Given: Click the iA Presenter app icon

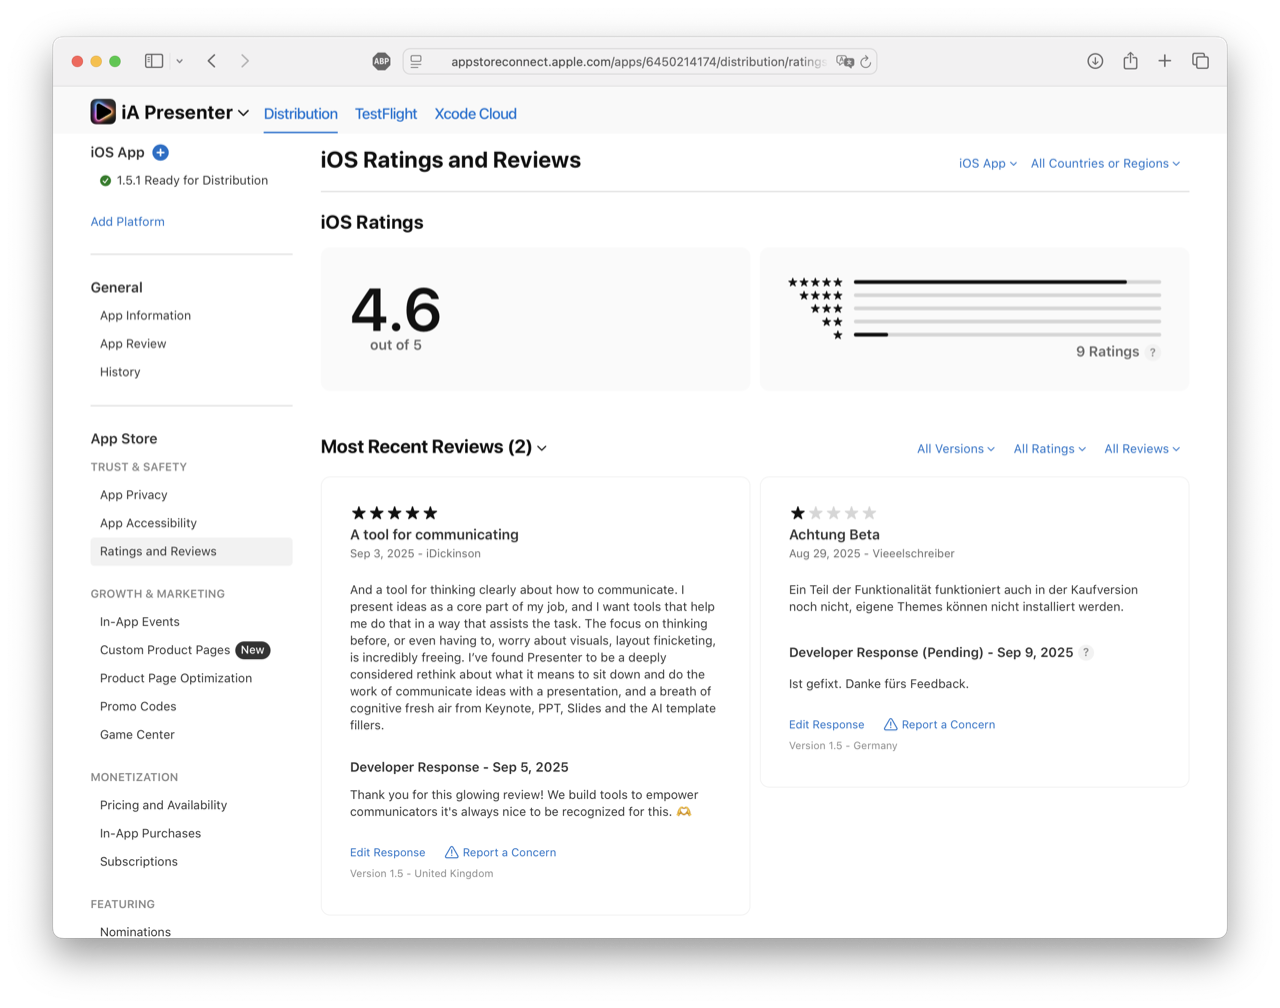Looking at the screenshot, I should point(103,112).
